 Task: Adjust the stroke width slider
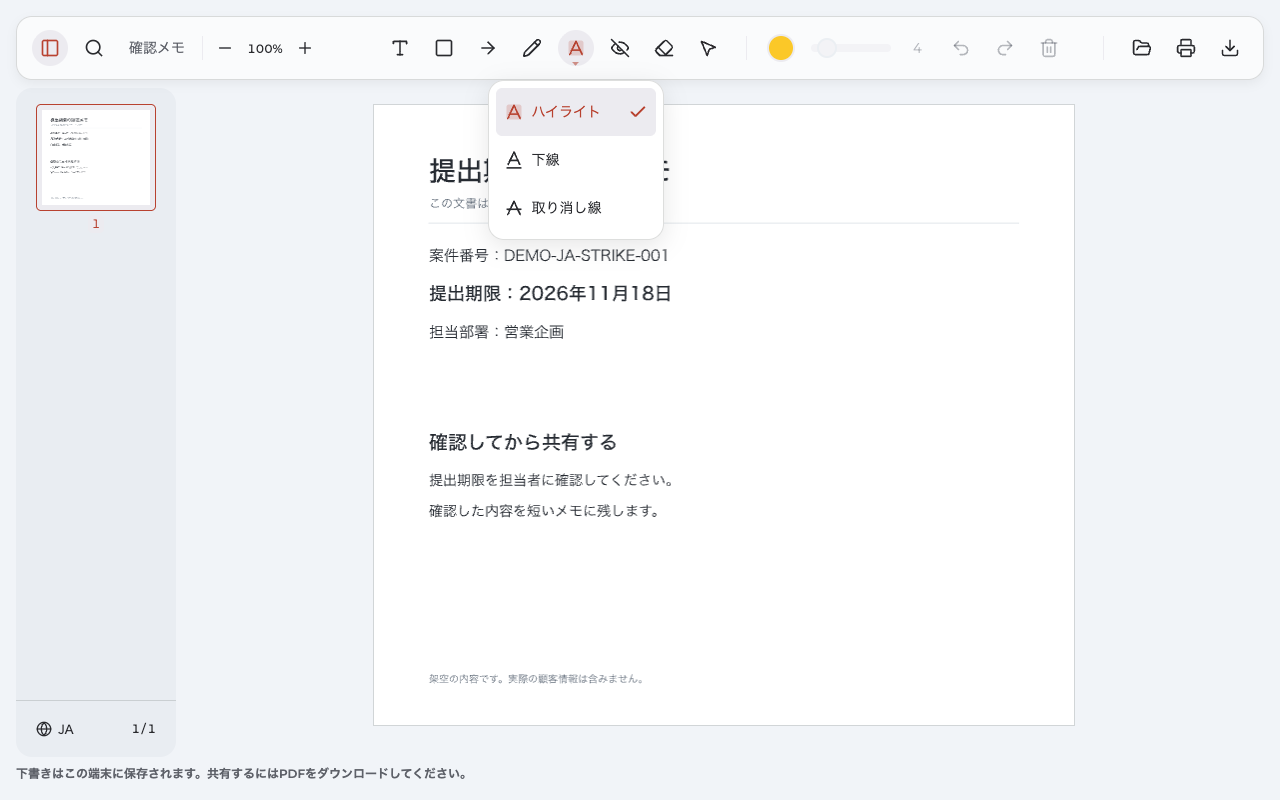pos(851,48)
